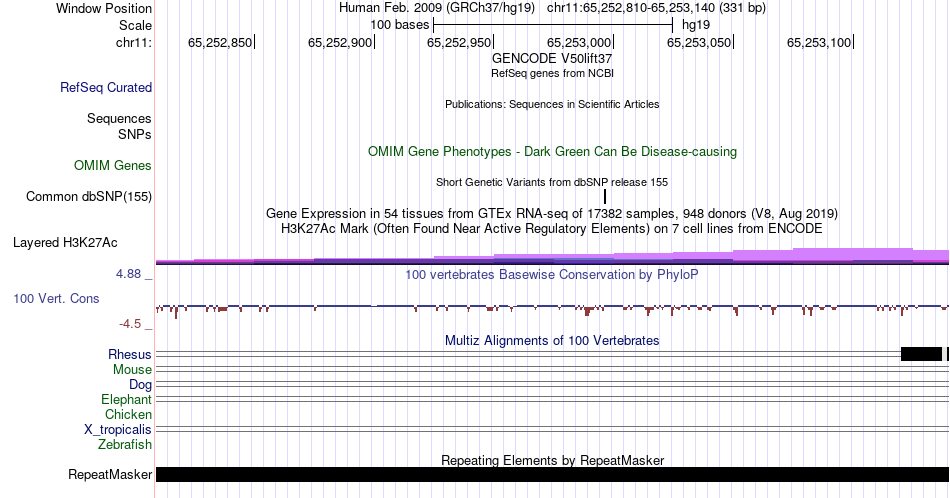This screenshot has height=498, width=950.
Task: Click the black RepeatMasker element bar
Action: tap(552, 474)
